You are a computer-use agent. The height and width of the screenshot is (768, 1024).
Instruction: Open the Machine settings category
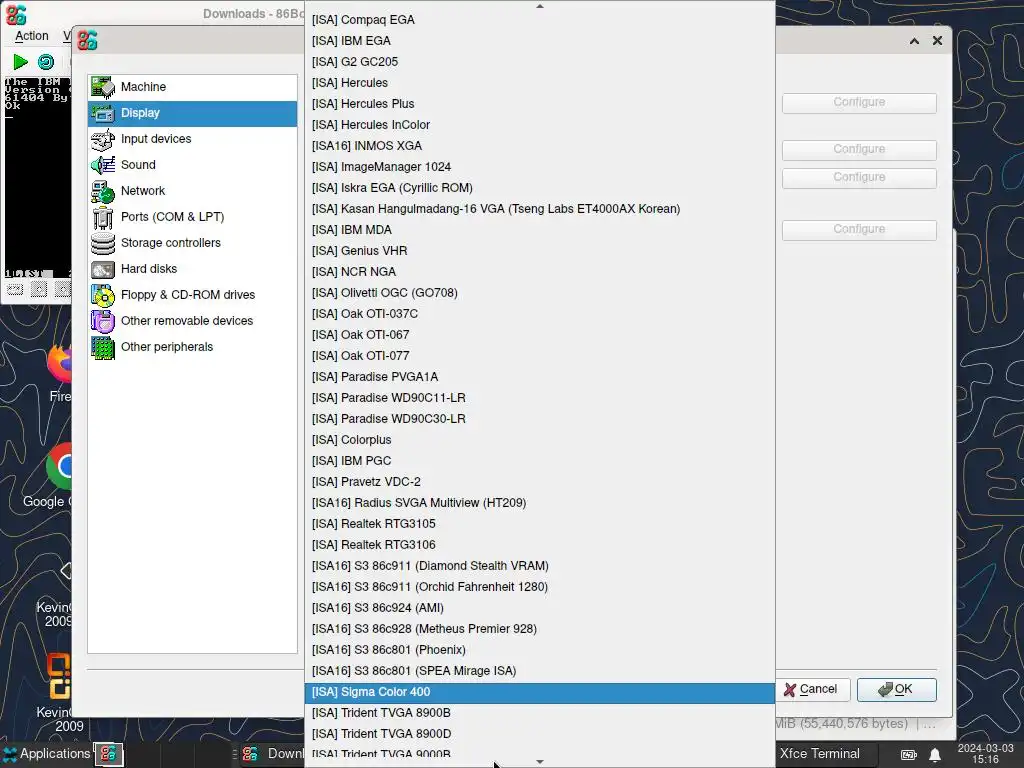(192, 87)
